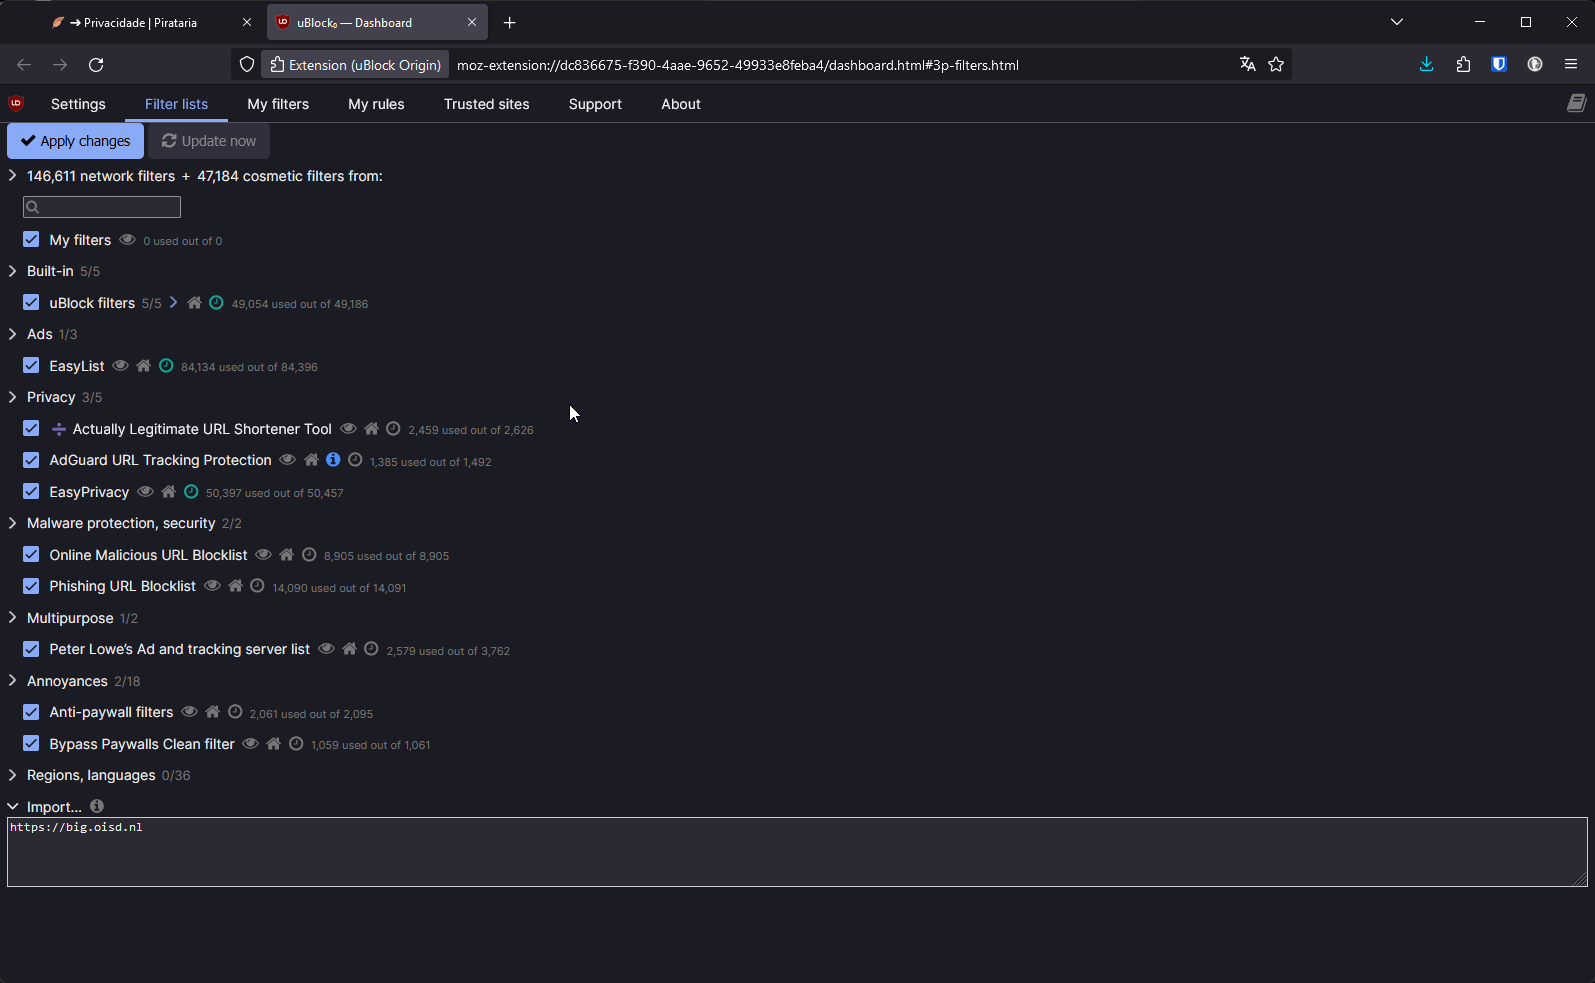
Task: Collapse the Import section
Action: pyautogui.click(x=12, y=807)
